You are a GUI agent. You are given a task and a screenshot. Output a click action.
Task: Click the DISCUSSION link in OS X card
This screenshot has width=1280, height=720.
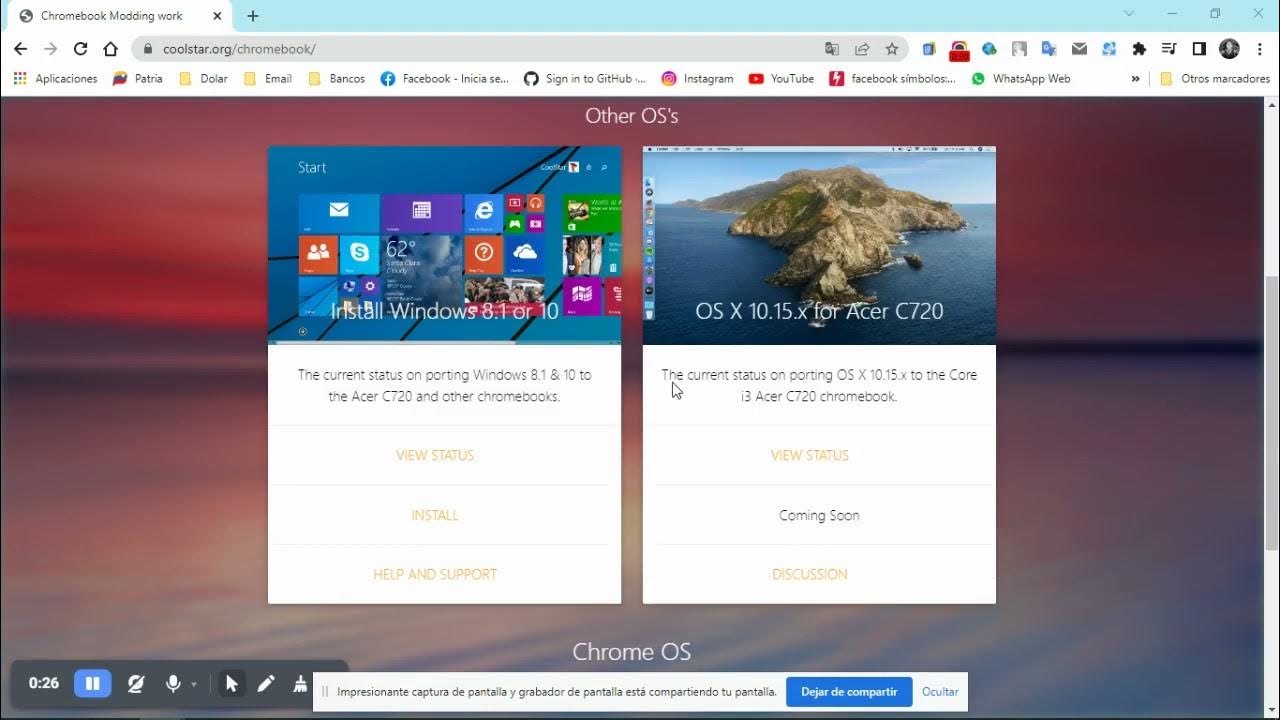810,574
